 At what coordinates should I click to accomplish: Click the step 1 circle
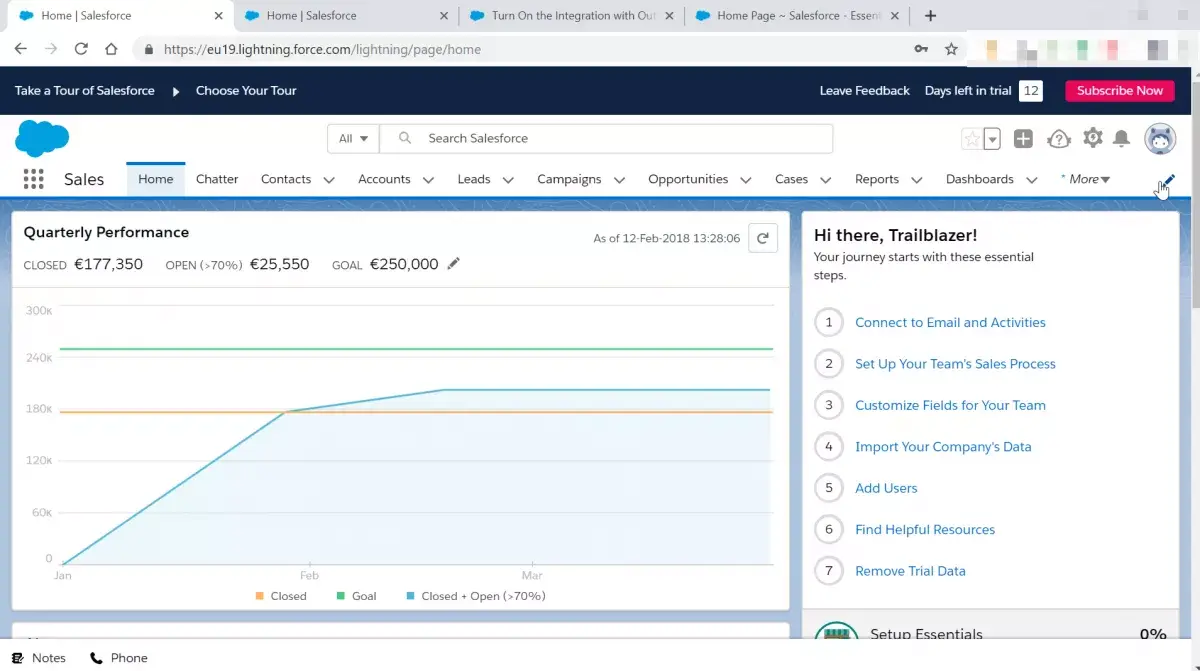[829, 322]
